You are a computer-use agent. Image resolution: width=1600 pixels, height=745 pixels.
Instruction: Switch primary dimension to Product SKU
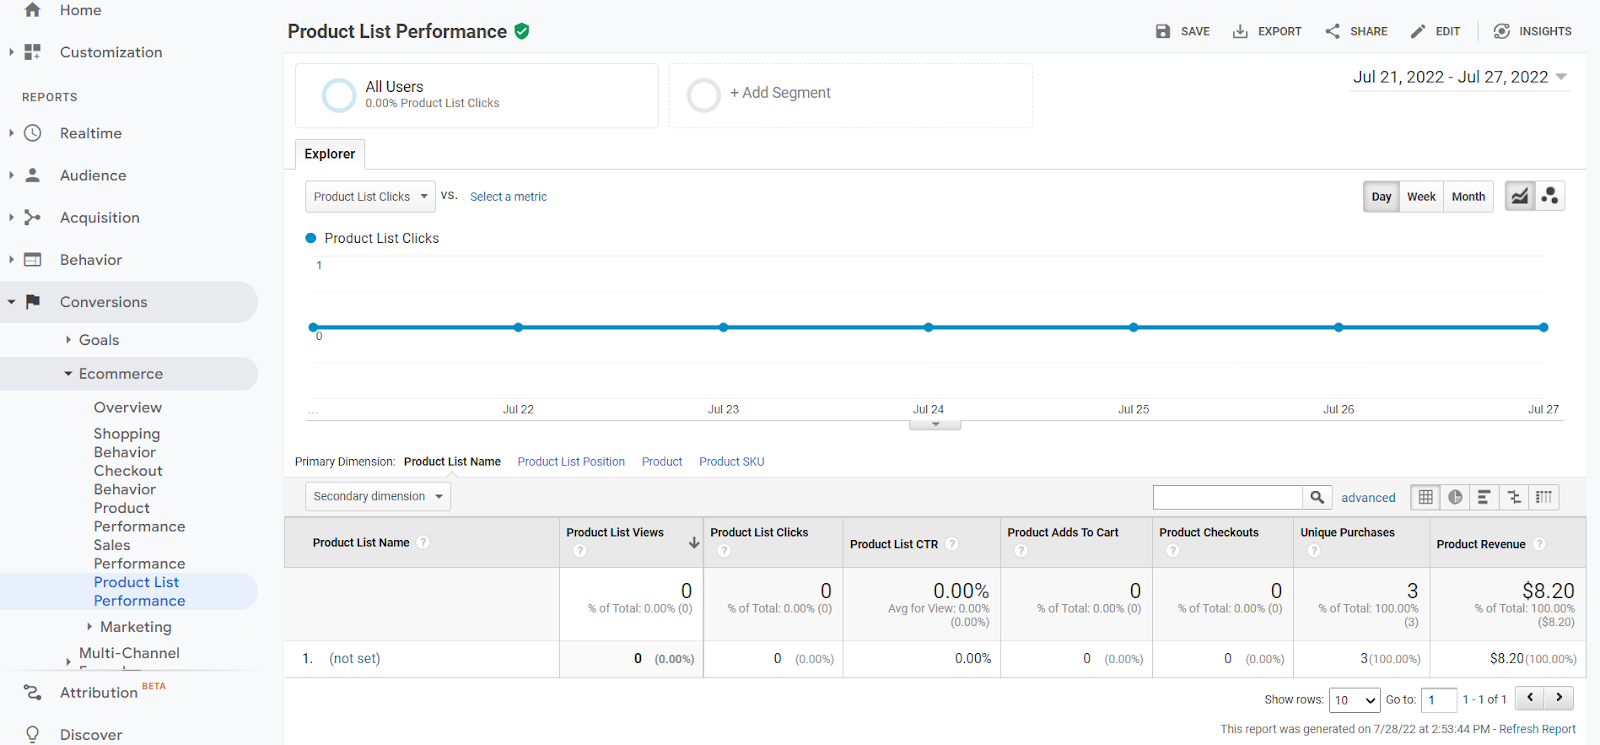(732, 462)
